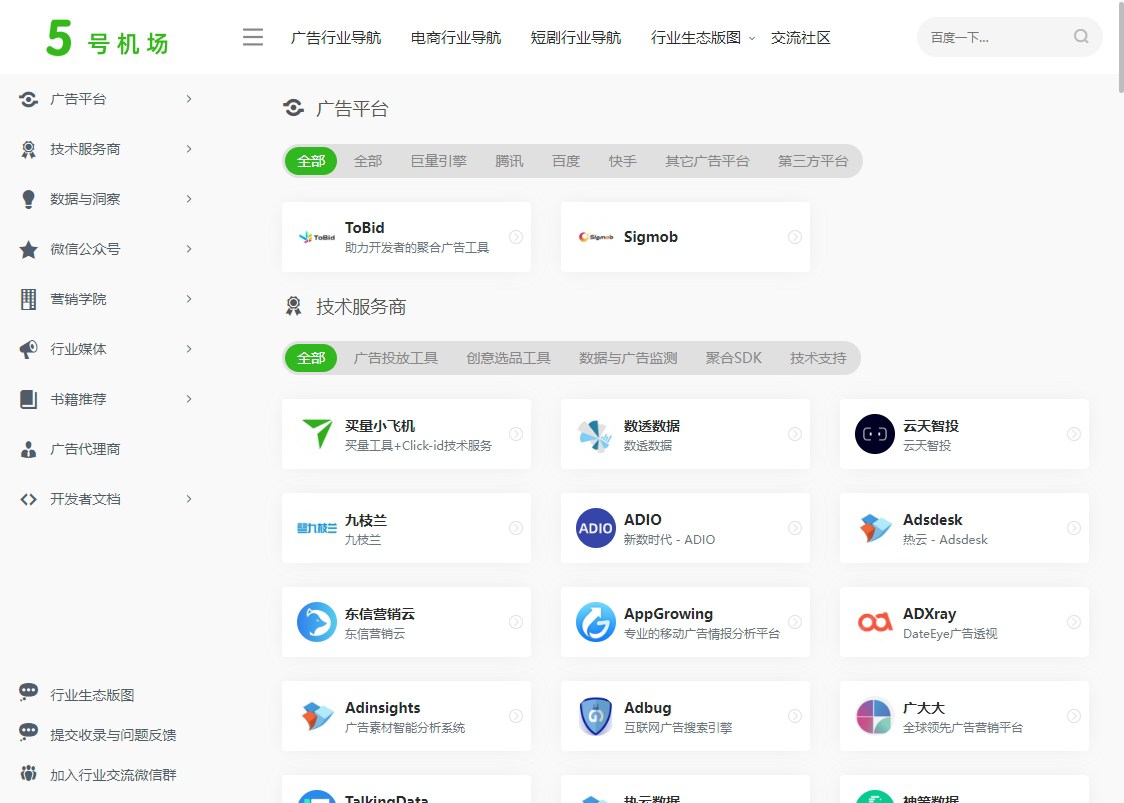
Task: Select the 第三方平台 tab
Action: 813,161
